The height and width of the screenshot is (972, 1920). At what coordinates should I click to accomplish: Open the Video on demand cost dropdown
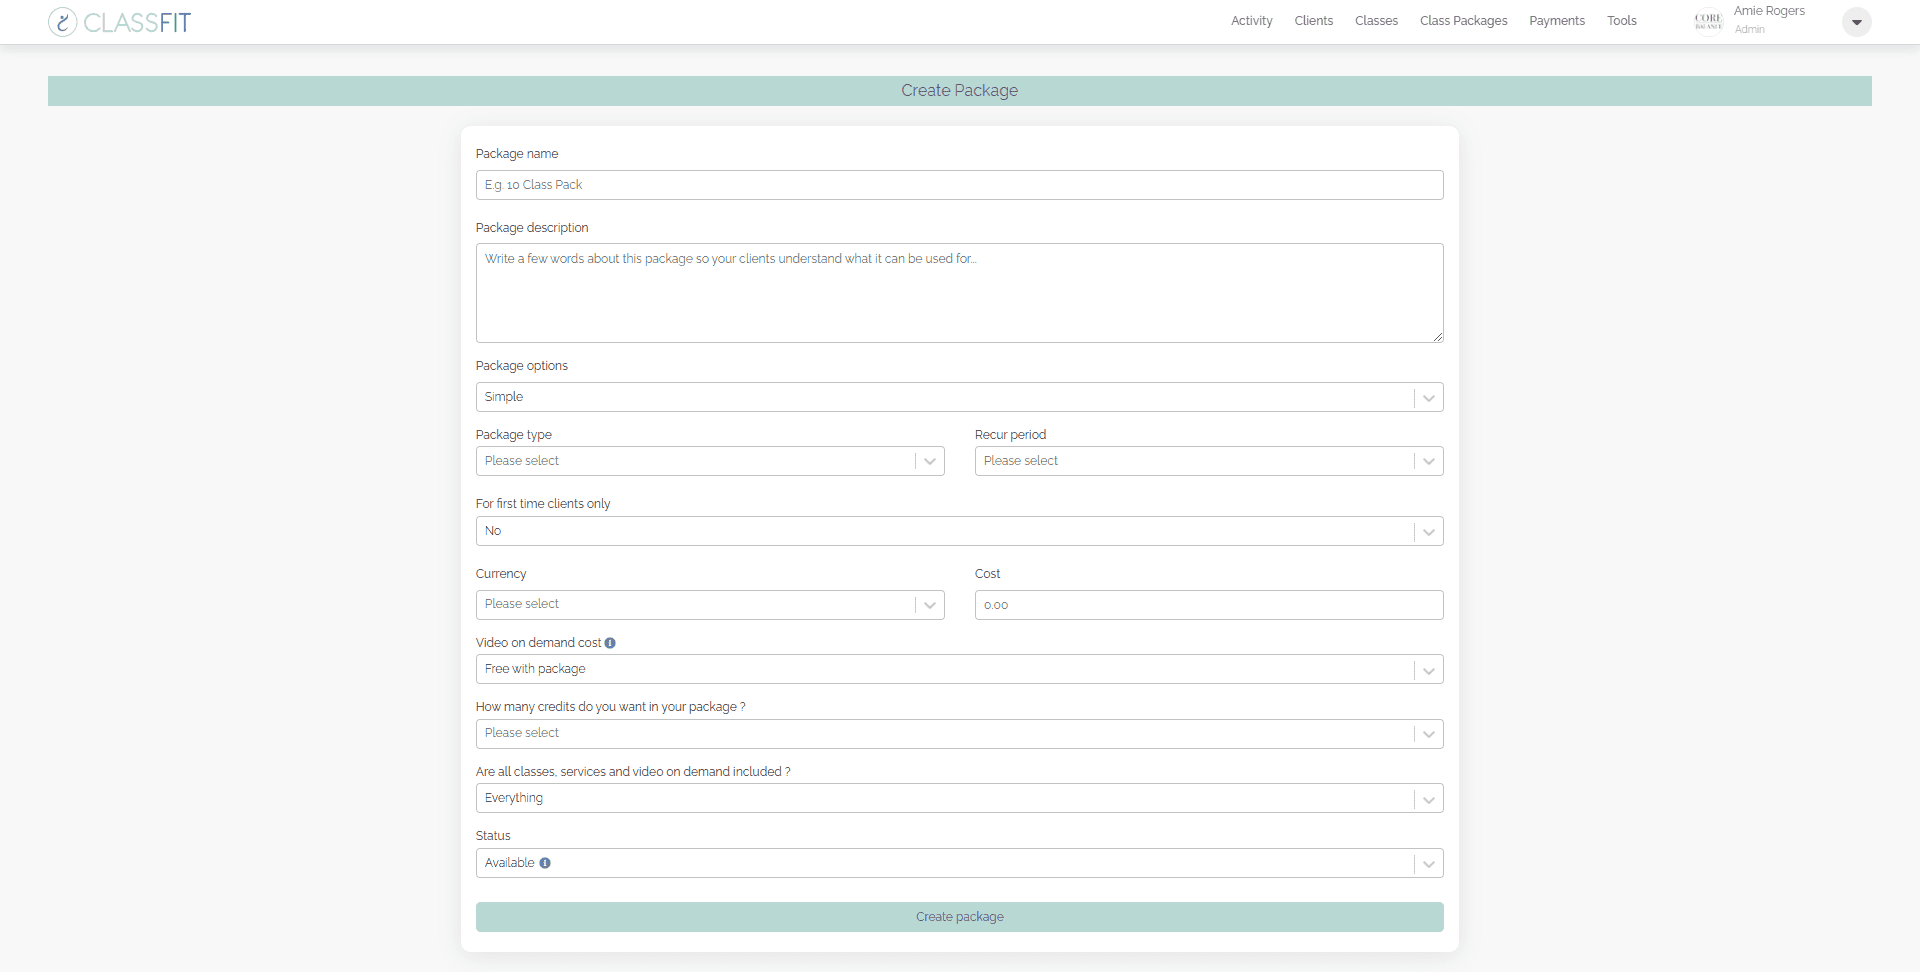[958, 669]
